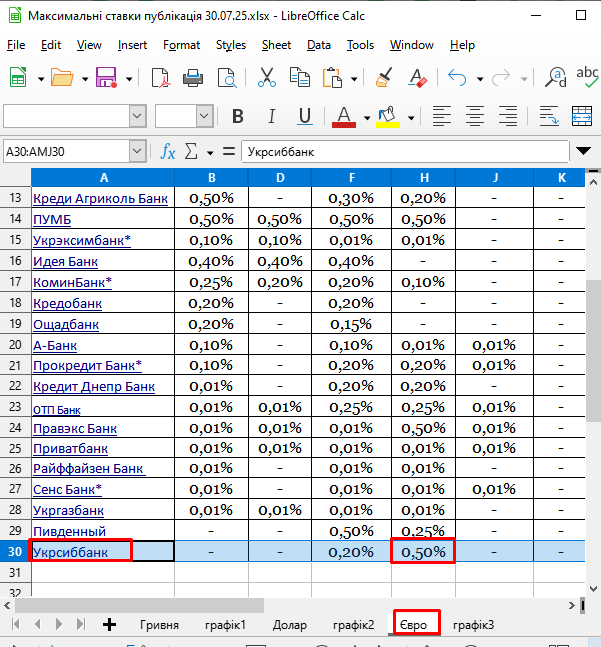Viewport: 601px width, 647px height.
Task: Apply the red font color
Action: (x=344, y=116)
